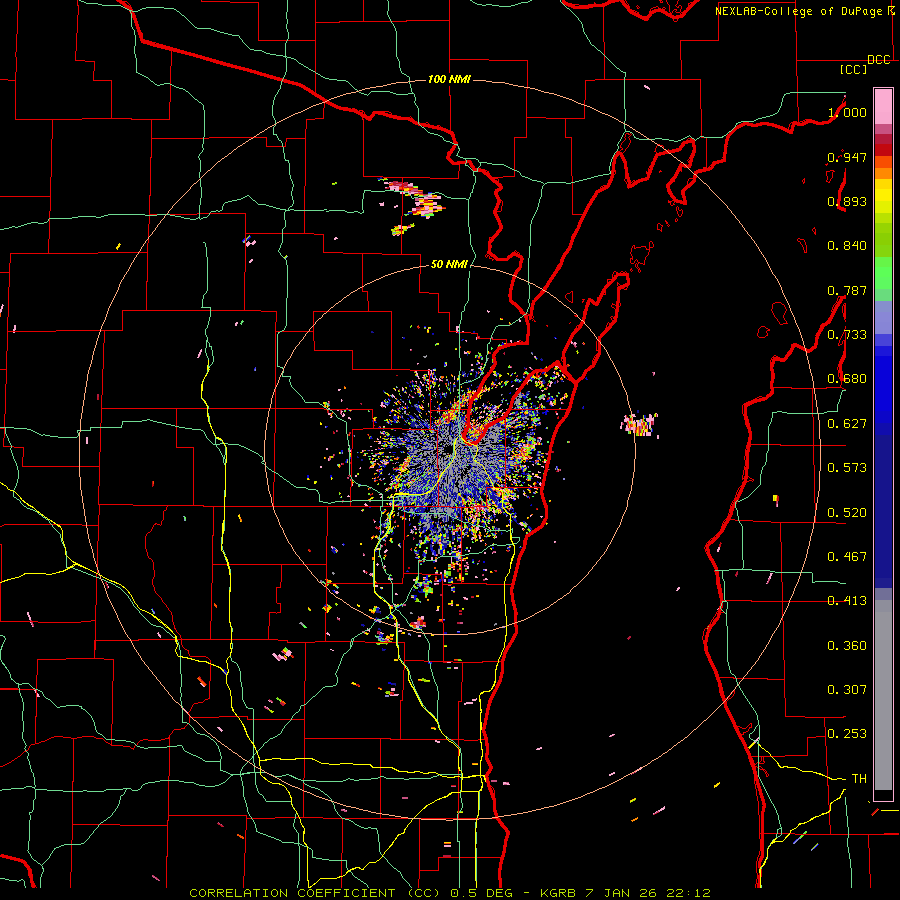Select the 0.893 scale value
This screenshot has width=900, height=900.
[847, 201]
